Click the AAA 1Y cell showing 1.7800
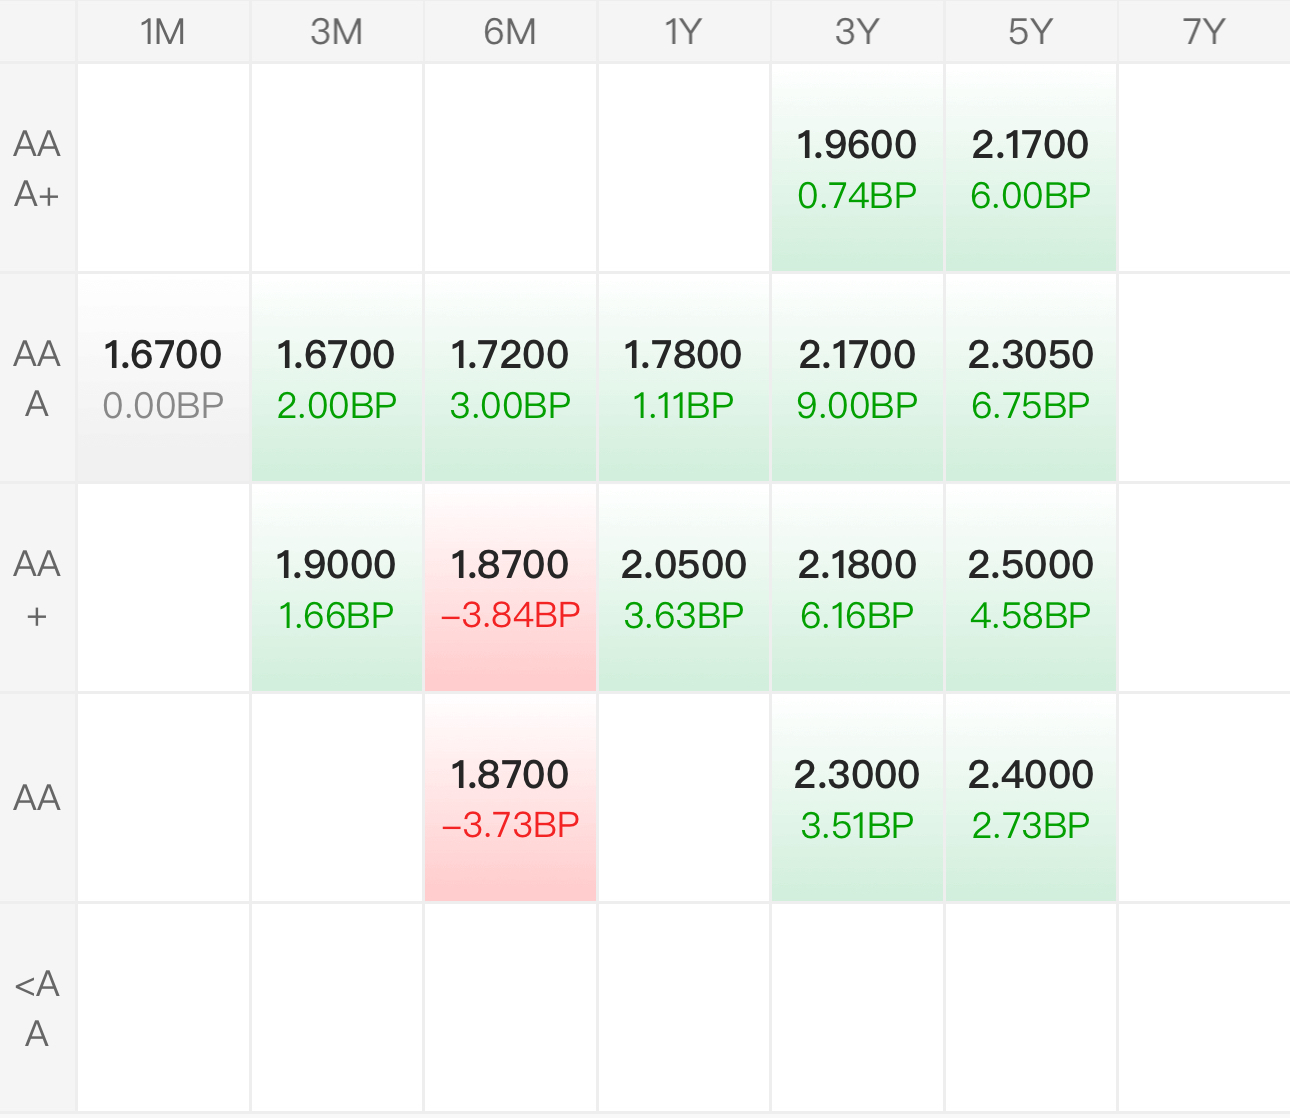Viewport: 1290px width, 1118px height. [684, 378]
